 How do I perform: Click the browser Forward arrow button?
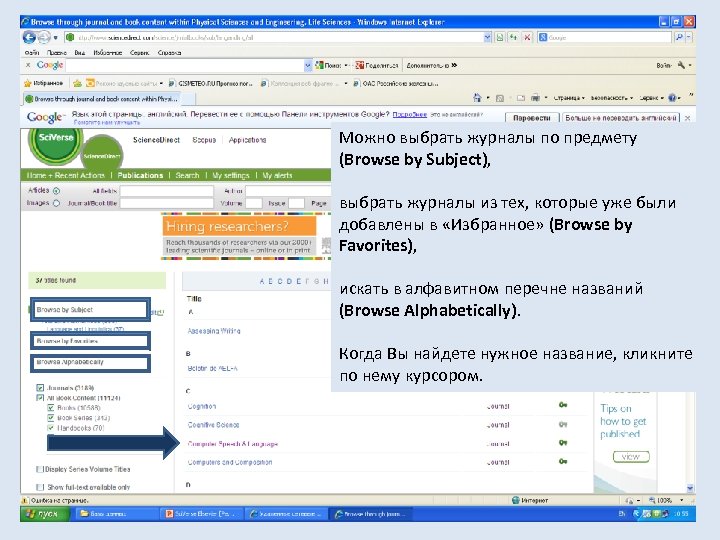tap(43, 37)
